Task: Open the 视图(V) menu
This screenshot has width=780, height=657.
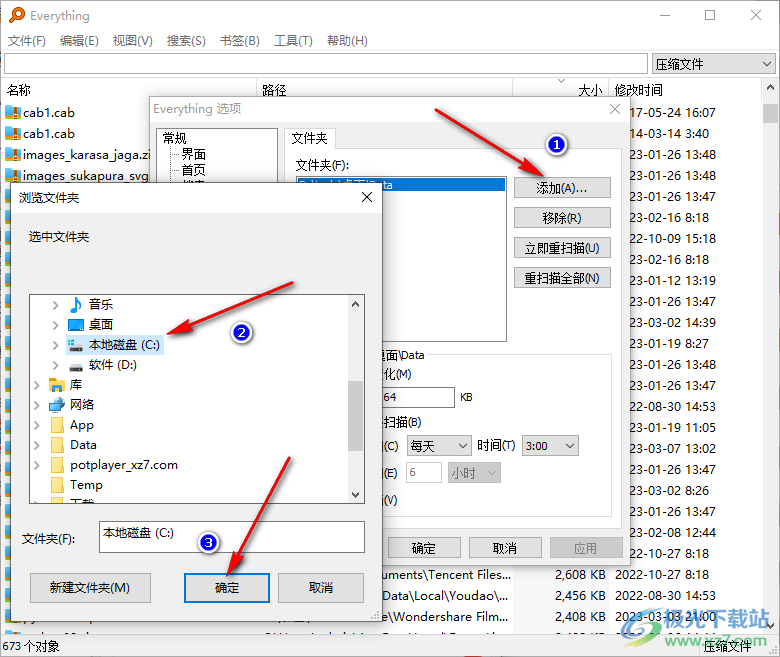Action: tap(132, 40)
